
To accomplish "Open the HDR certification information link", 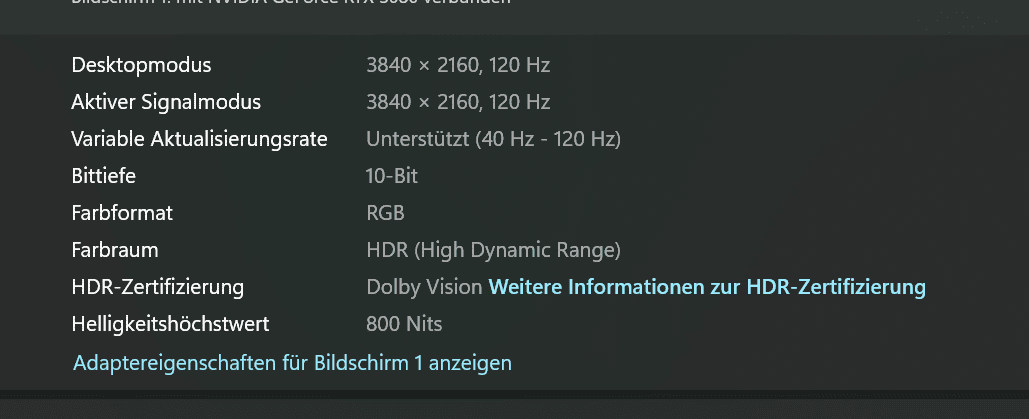I will 706,287.
